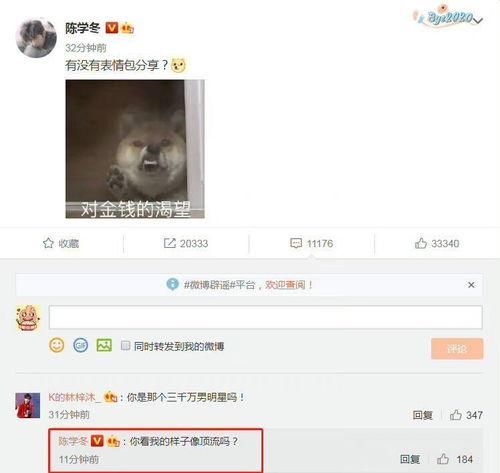Close the 微博辟谣 notice banner
The width and height of the screenshot is (500, 473).
point(471,285)
